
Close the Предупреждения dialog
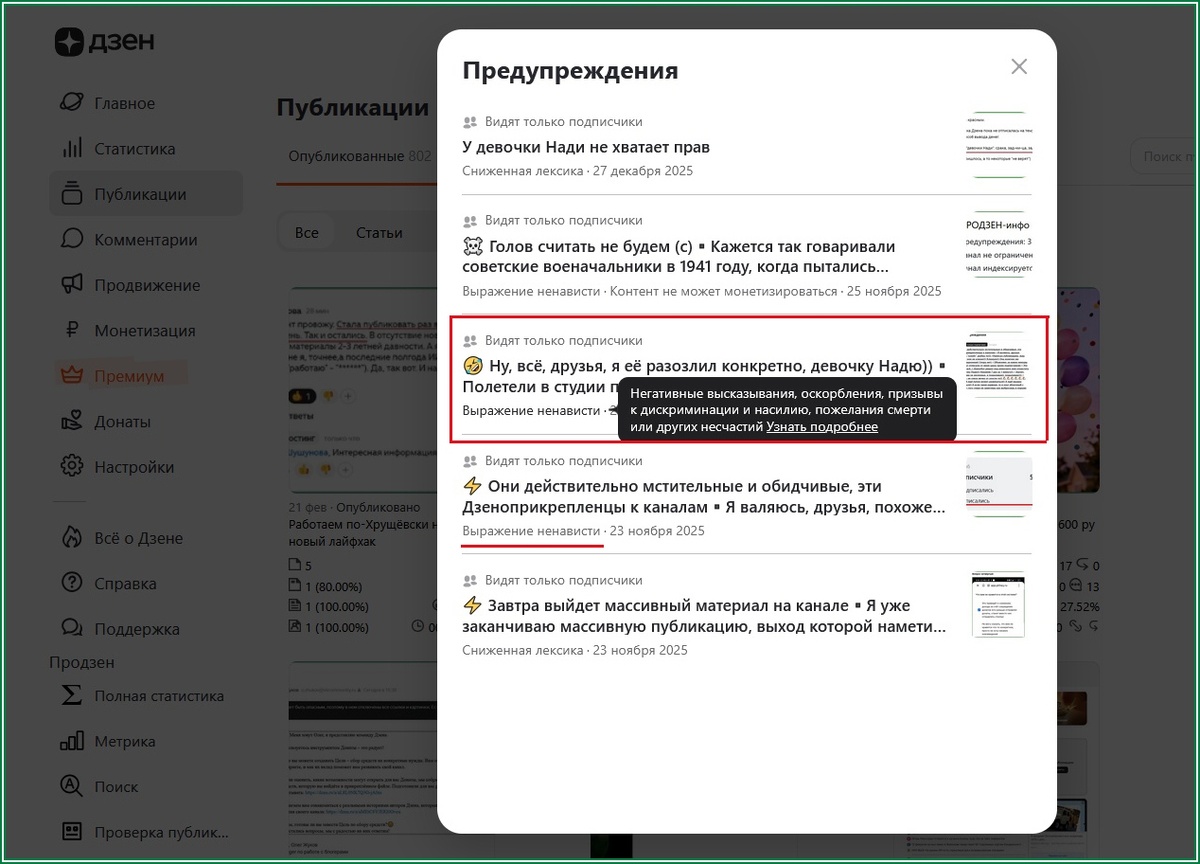[x=1018, y=66]
